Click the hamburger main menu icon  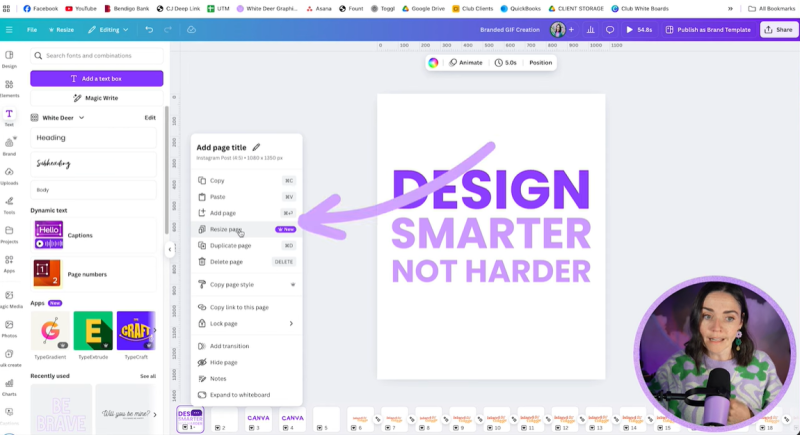click(x=9, y=30)
